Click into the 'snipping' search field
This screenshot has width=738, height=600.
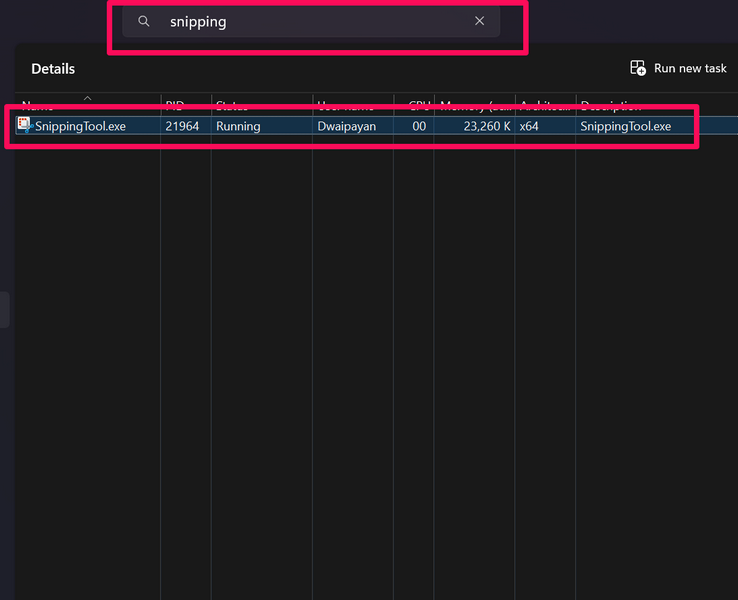[x=311, y=22]
